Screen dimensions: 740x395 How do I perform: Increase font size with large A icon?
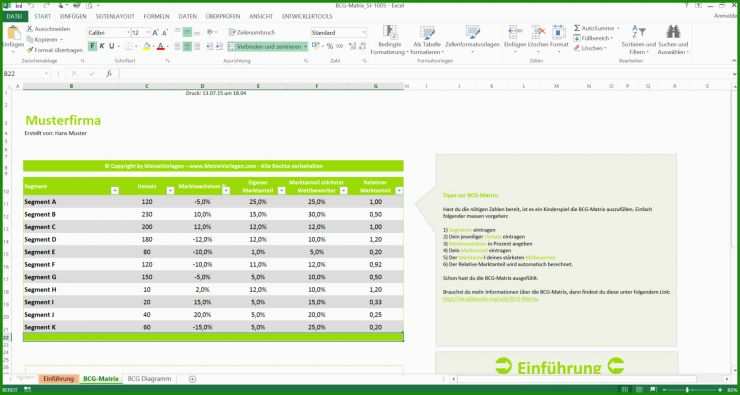[x=155, y=33]
